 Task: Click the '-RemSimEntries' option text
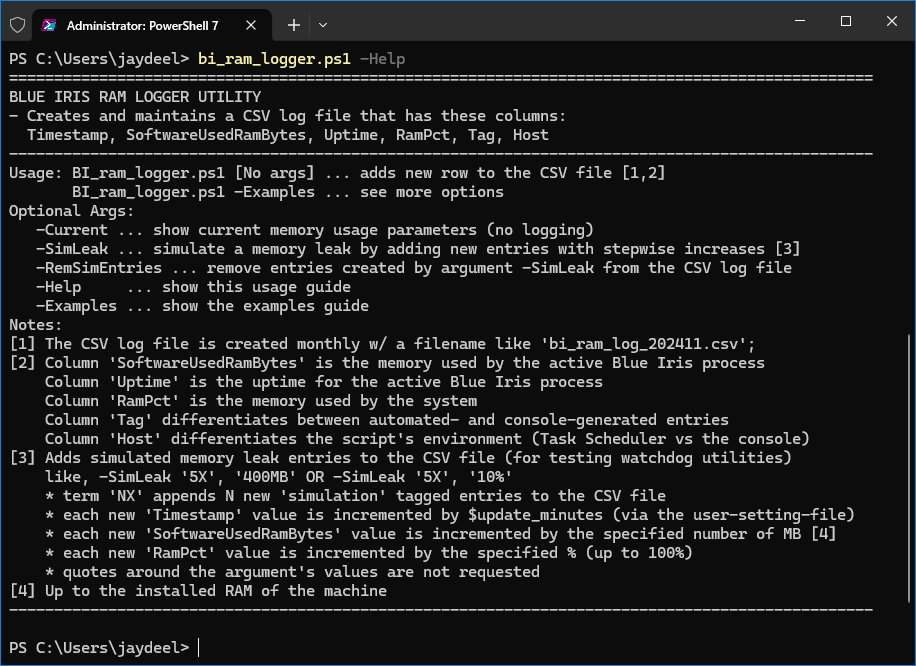pos(99,268)
